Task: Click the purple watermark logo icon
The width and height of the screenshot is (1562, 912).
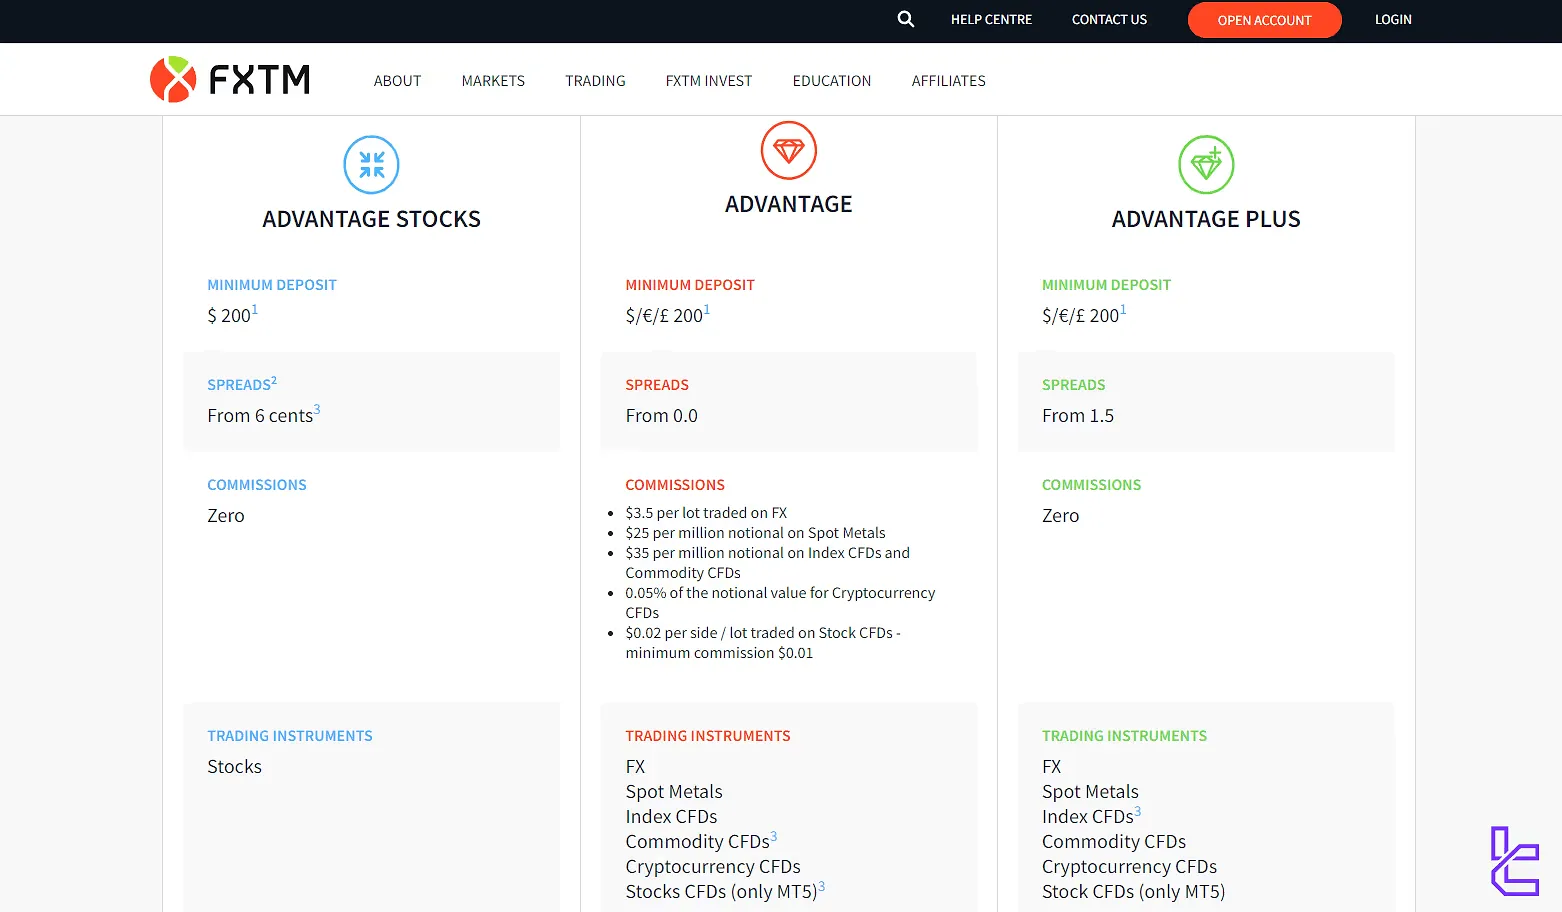Action: [x=1514, y=861]
